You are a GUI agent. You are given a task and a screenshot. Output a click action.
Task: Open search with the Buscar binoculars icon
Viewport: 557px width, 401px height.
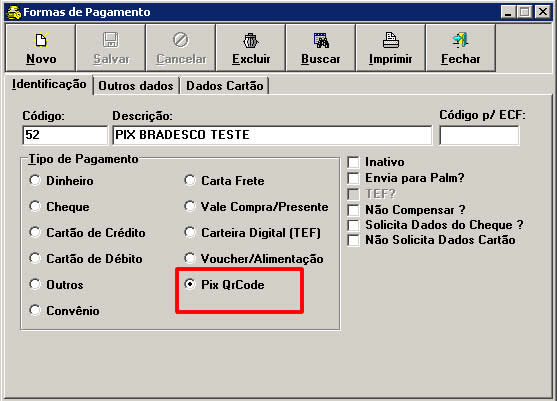[x=321, y=40]
